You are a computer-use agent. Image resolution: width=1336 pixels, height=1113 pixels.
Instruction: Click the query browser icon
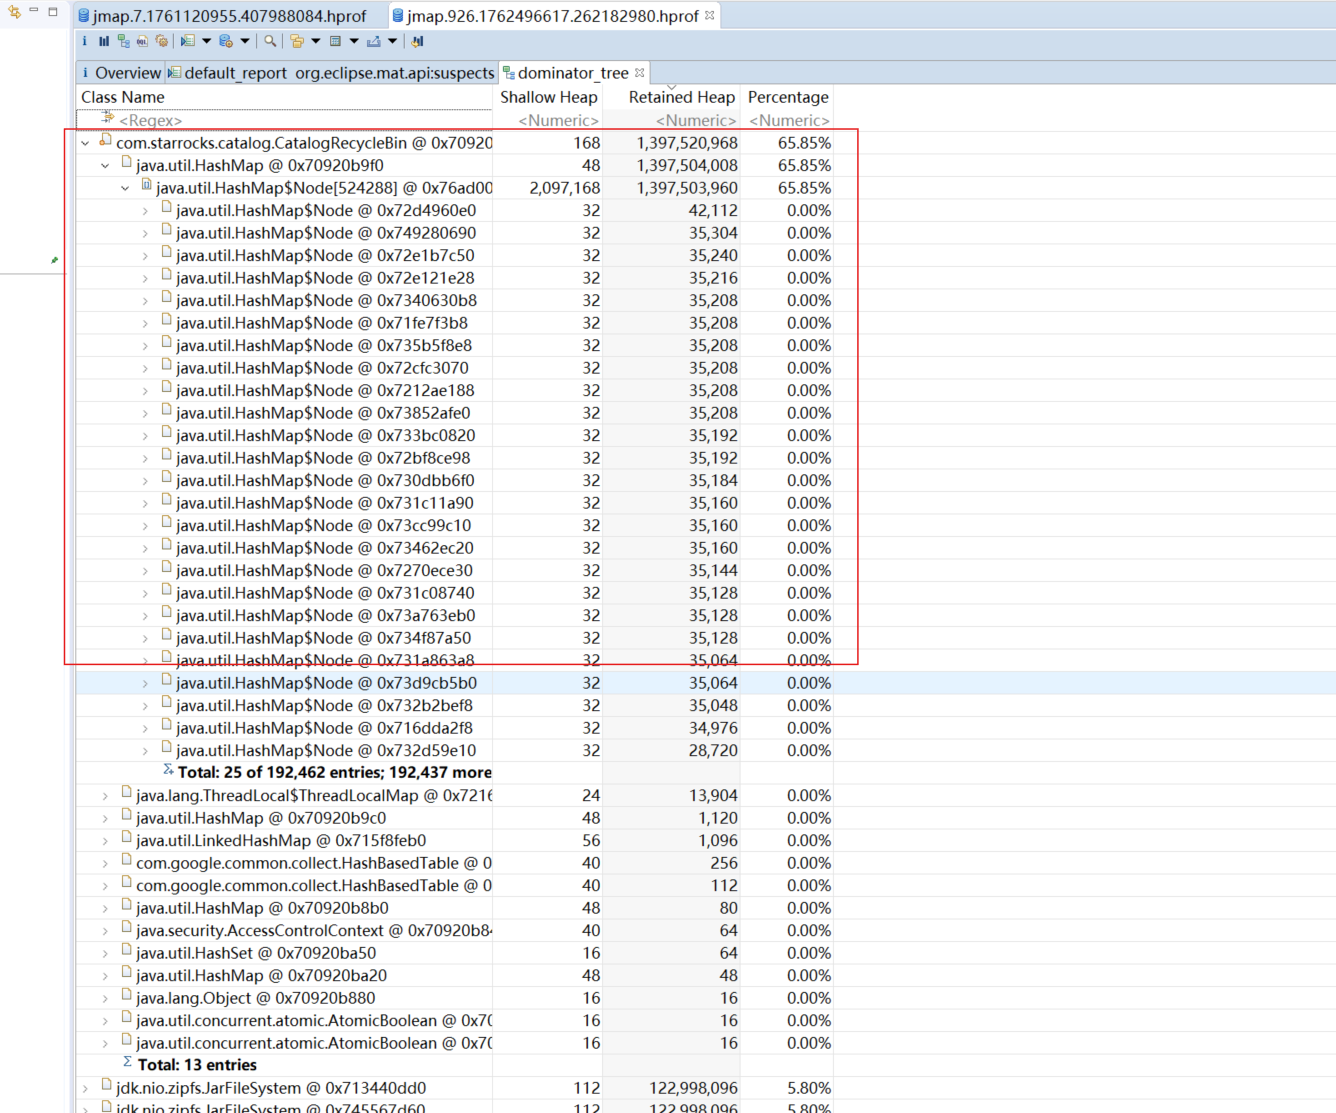226,41
